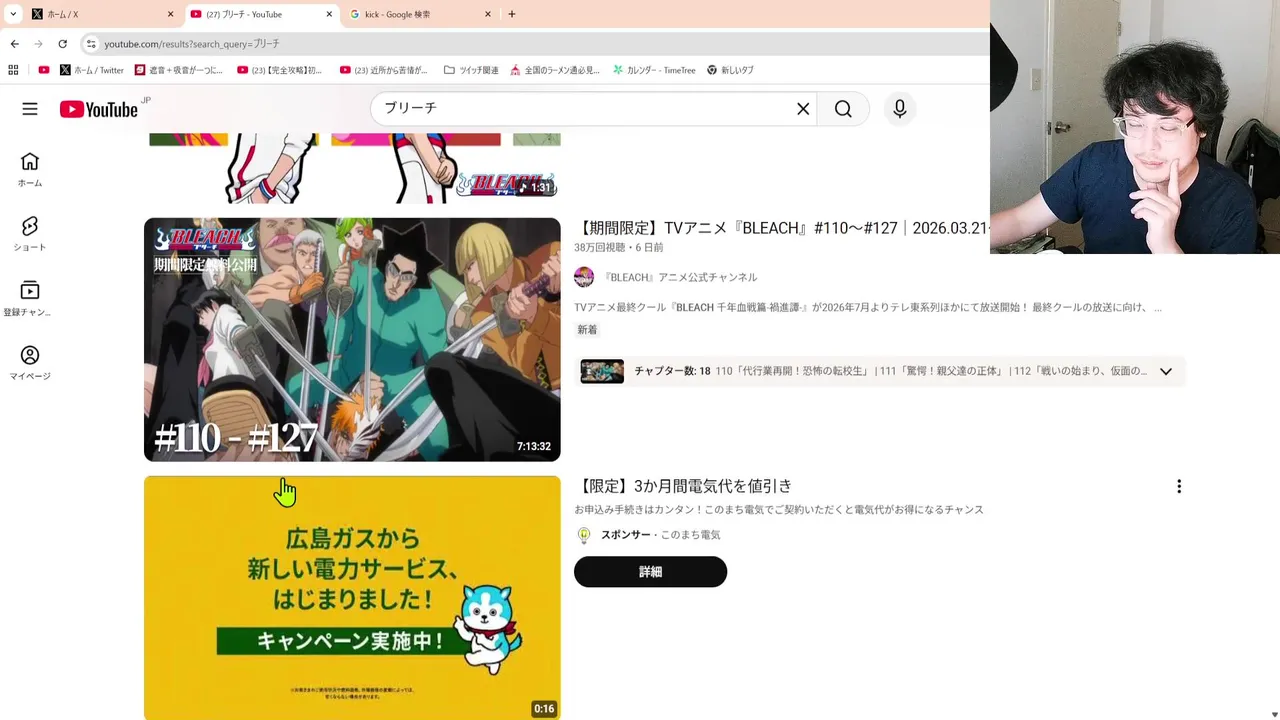Open the partially visible top video thumbnail 1:31

352,168
